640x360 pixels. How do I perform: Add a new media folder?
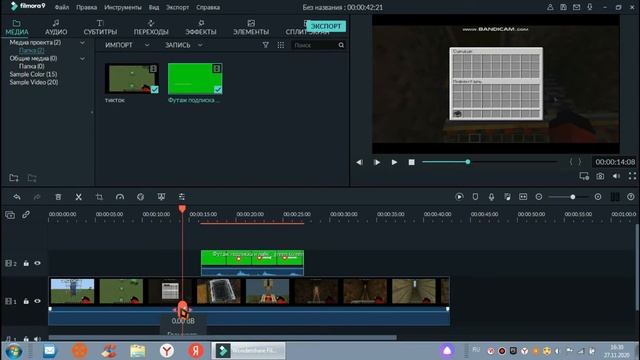(x=14, y=178)
